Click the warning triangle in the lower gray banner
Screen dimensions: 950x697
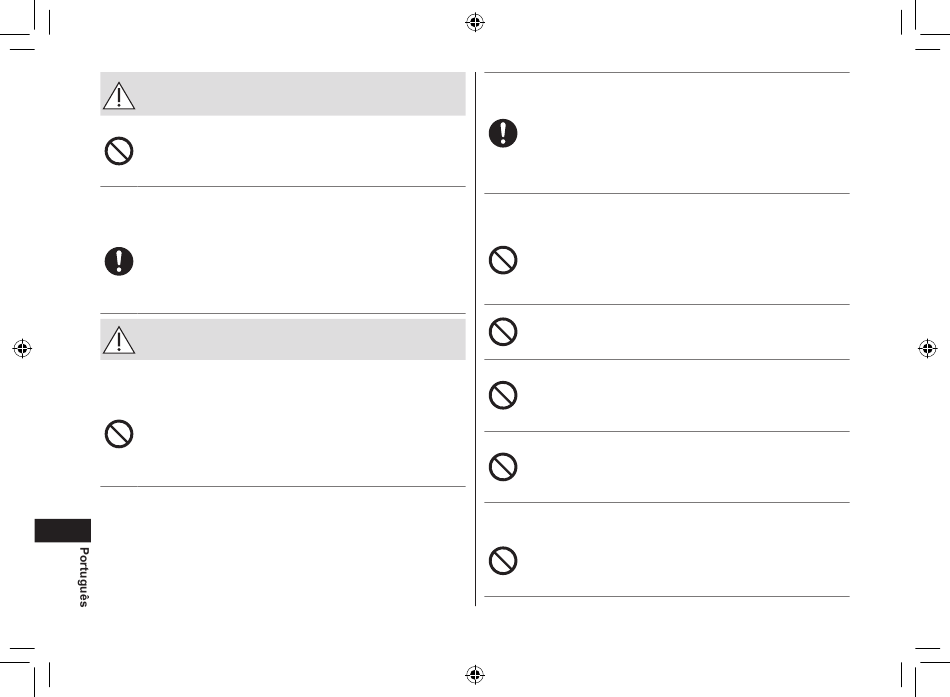(x=119, y=340)
